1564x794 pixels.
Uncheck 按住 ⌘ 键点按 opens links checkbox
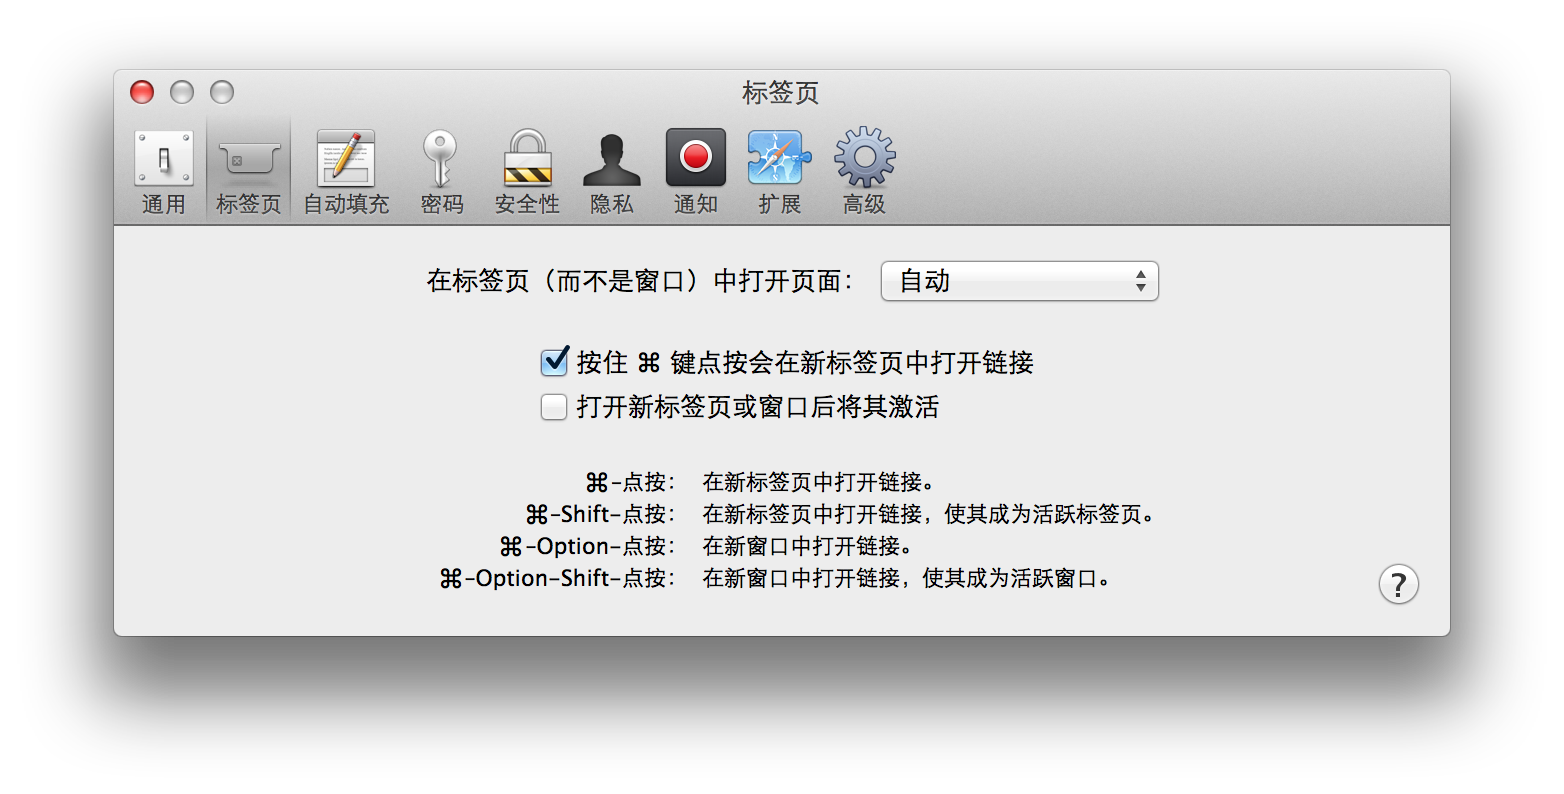pos(554,361)
